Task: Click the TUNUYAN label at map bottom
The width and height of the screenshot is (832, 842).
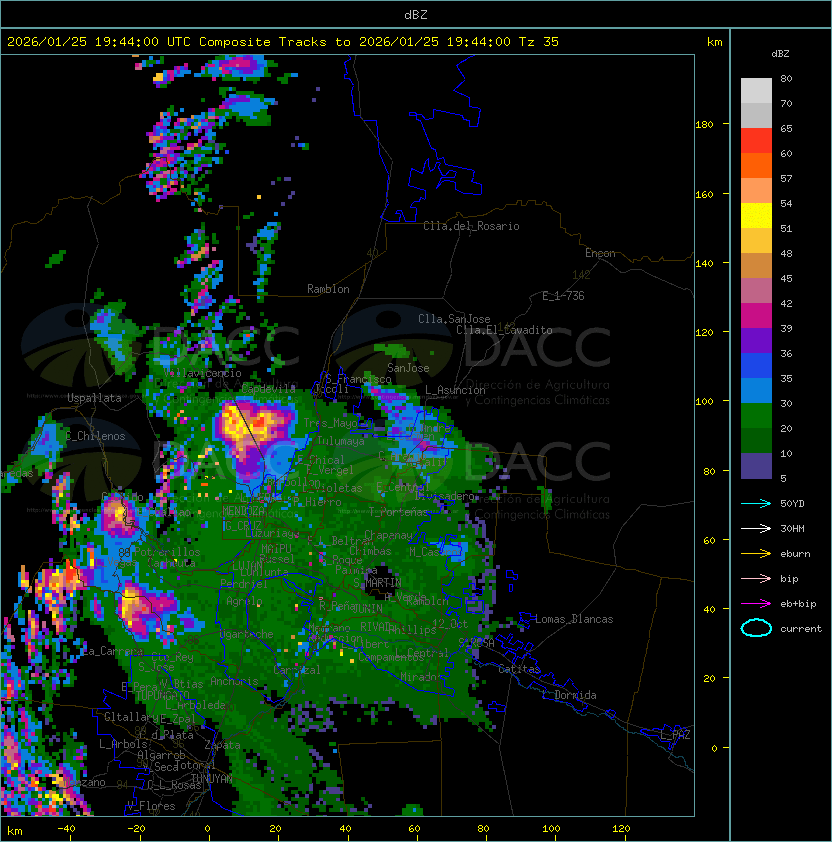Action: coord(212,779)
